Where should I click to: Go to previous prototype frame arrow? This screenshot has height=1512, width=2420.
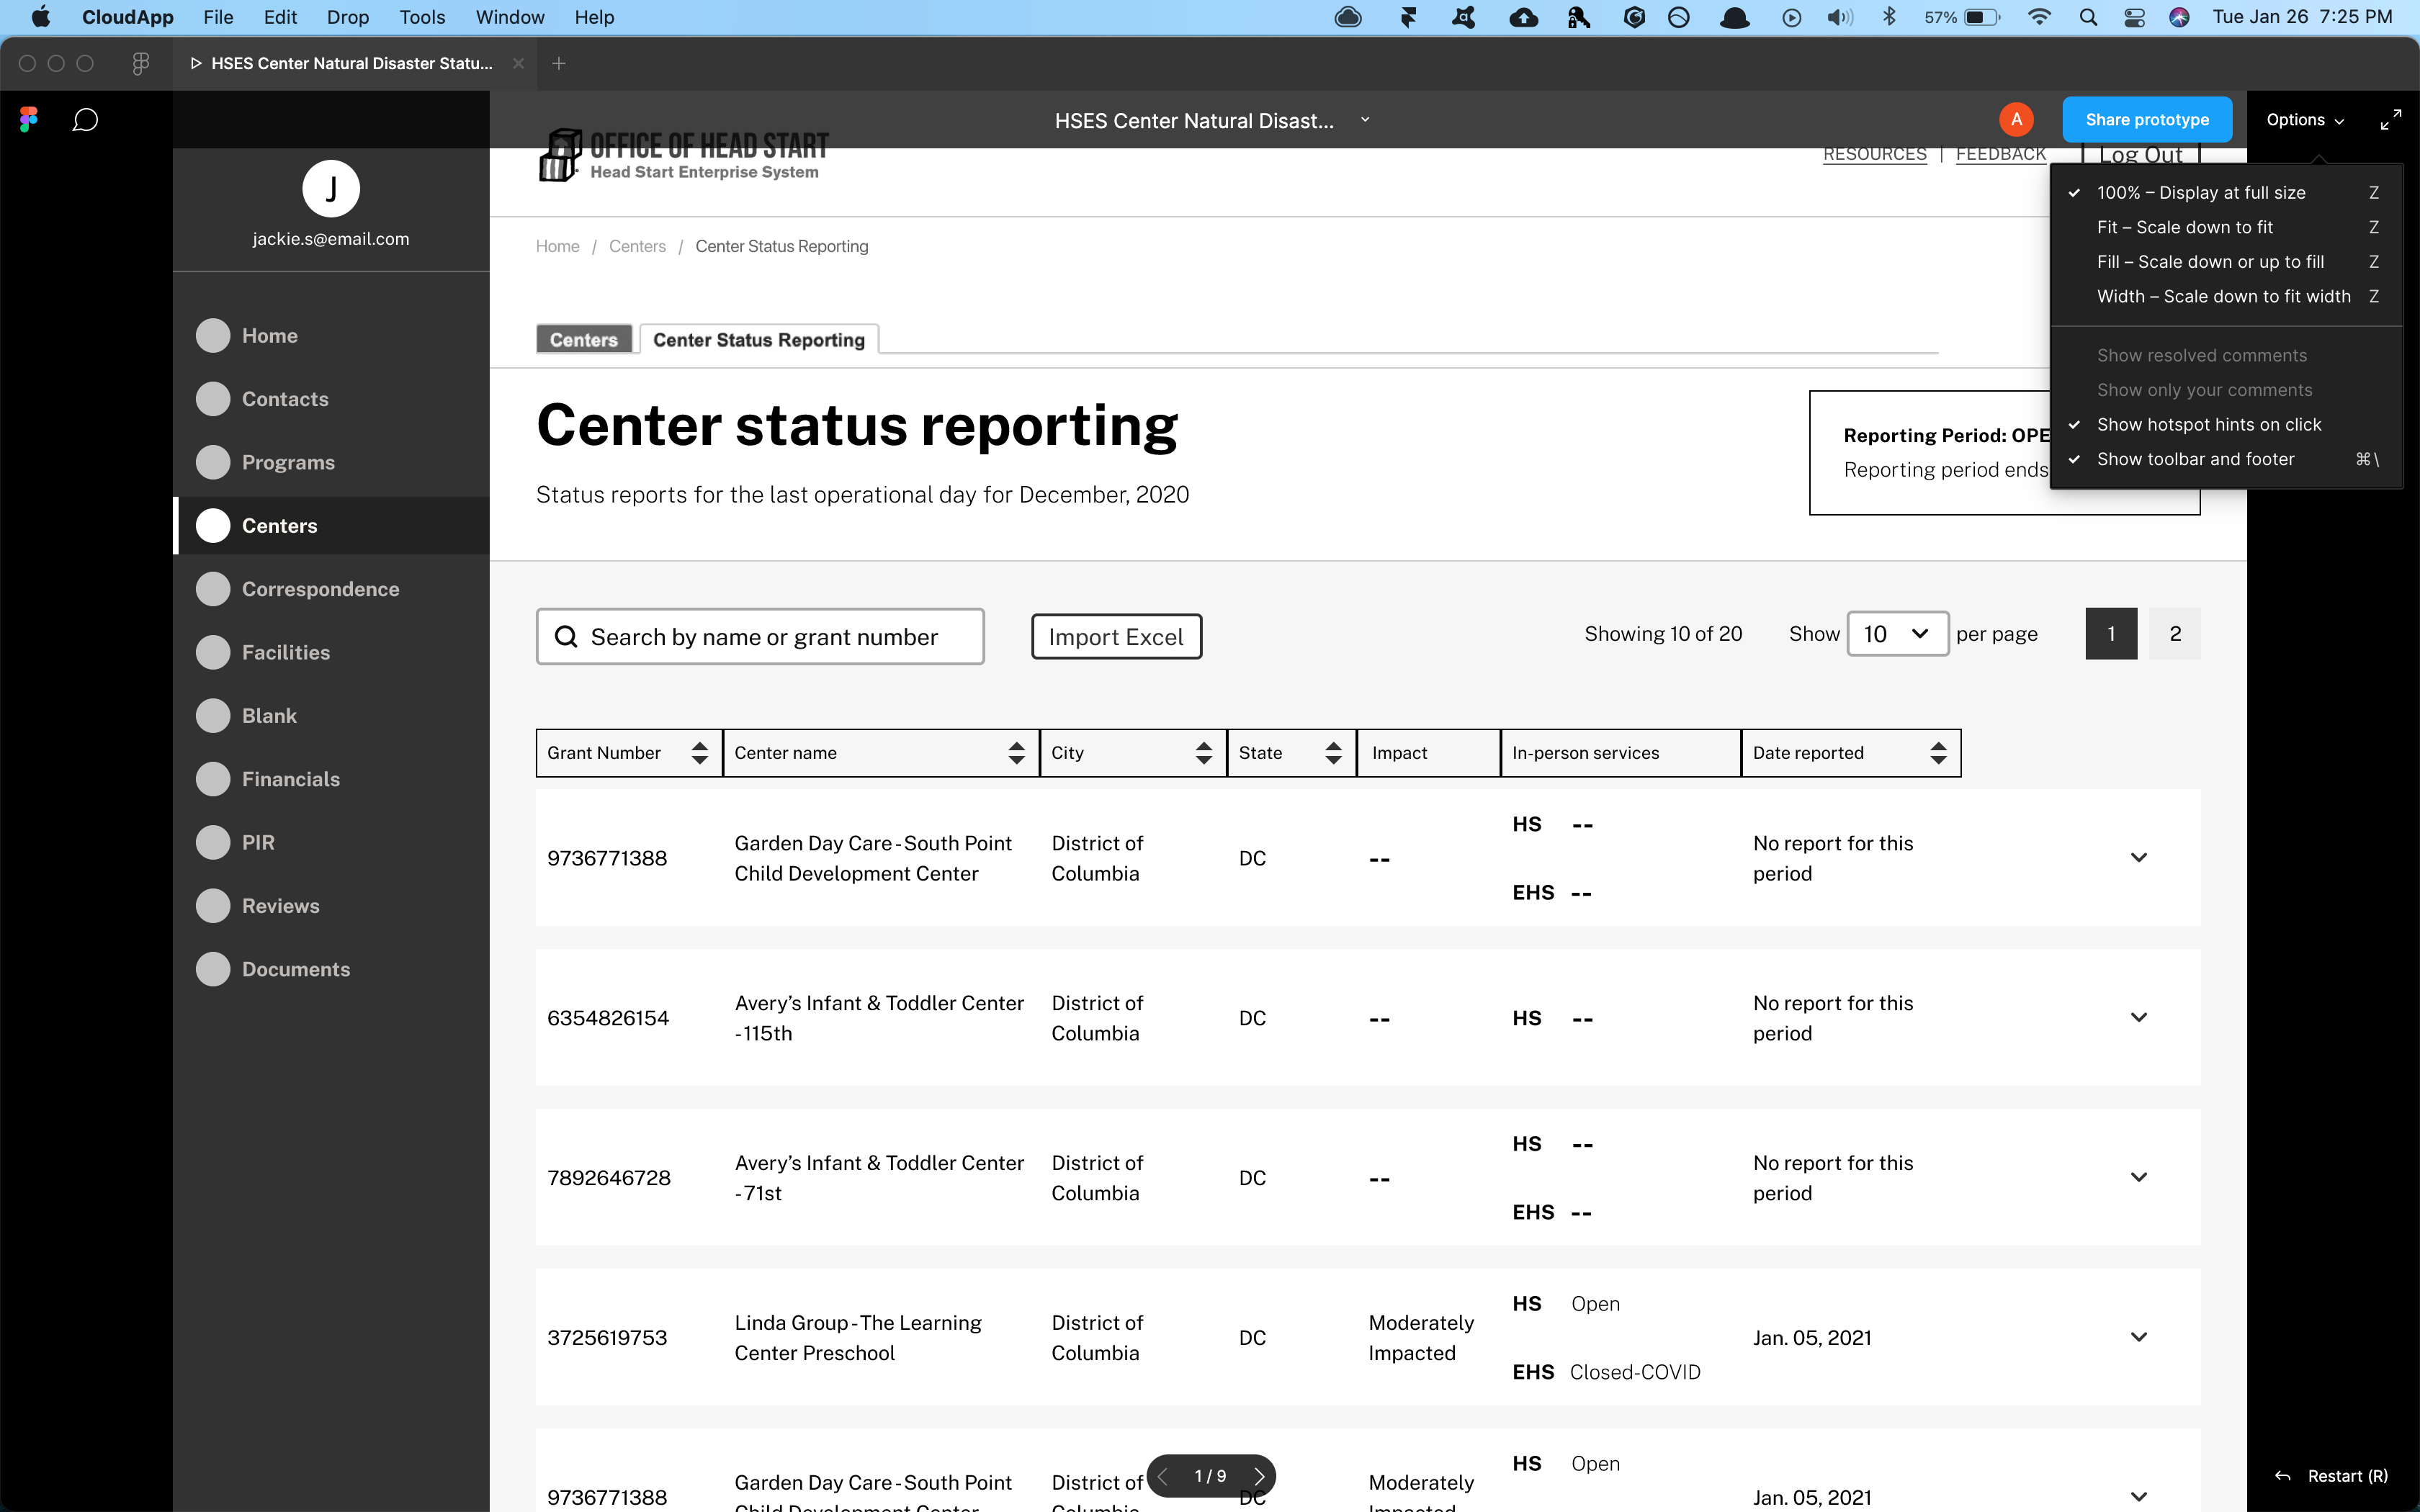tap(1162, 1476)
